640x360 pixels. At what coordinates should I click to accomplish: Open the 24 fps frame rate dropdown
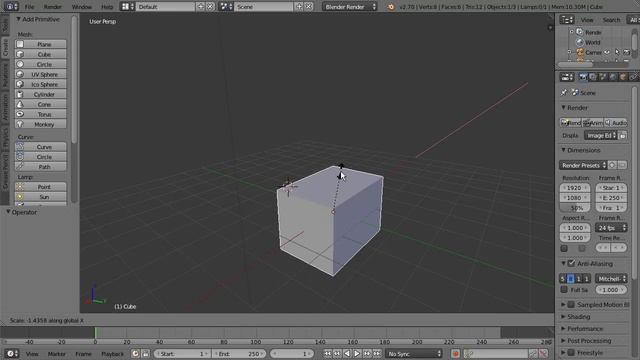(611, 228)
